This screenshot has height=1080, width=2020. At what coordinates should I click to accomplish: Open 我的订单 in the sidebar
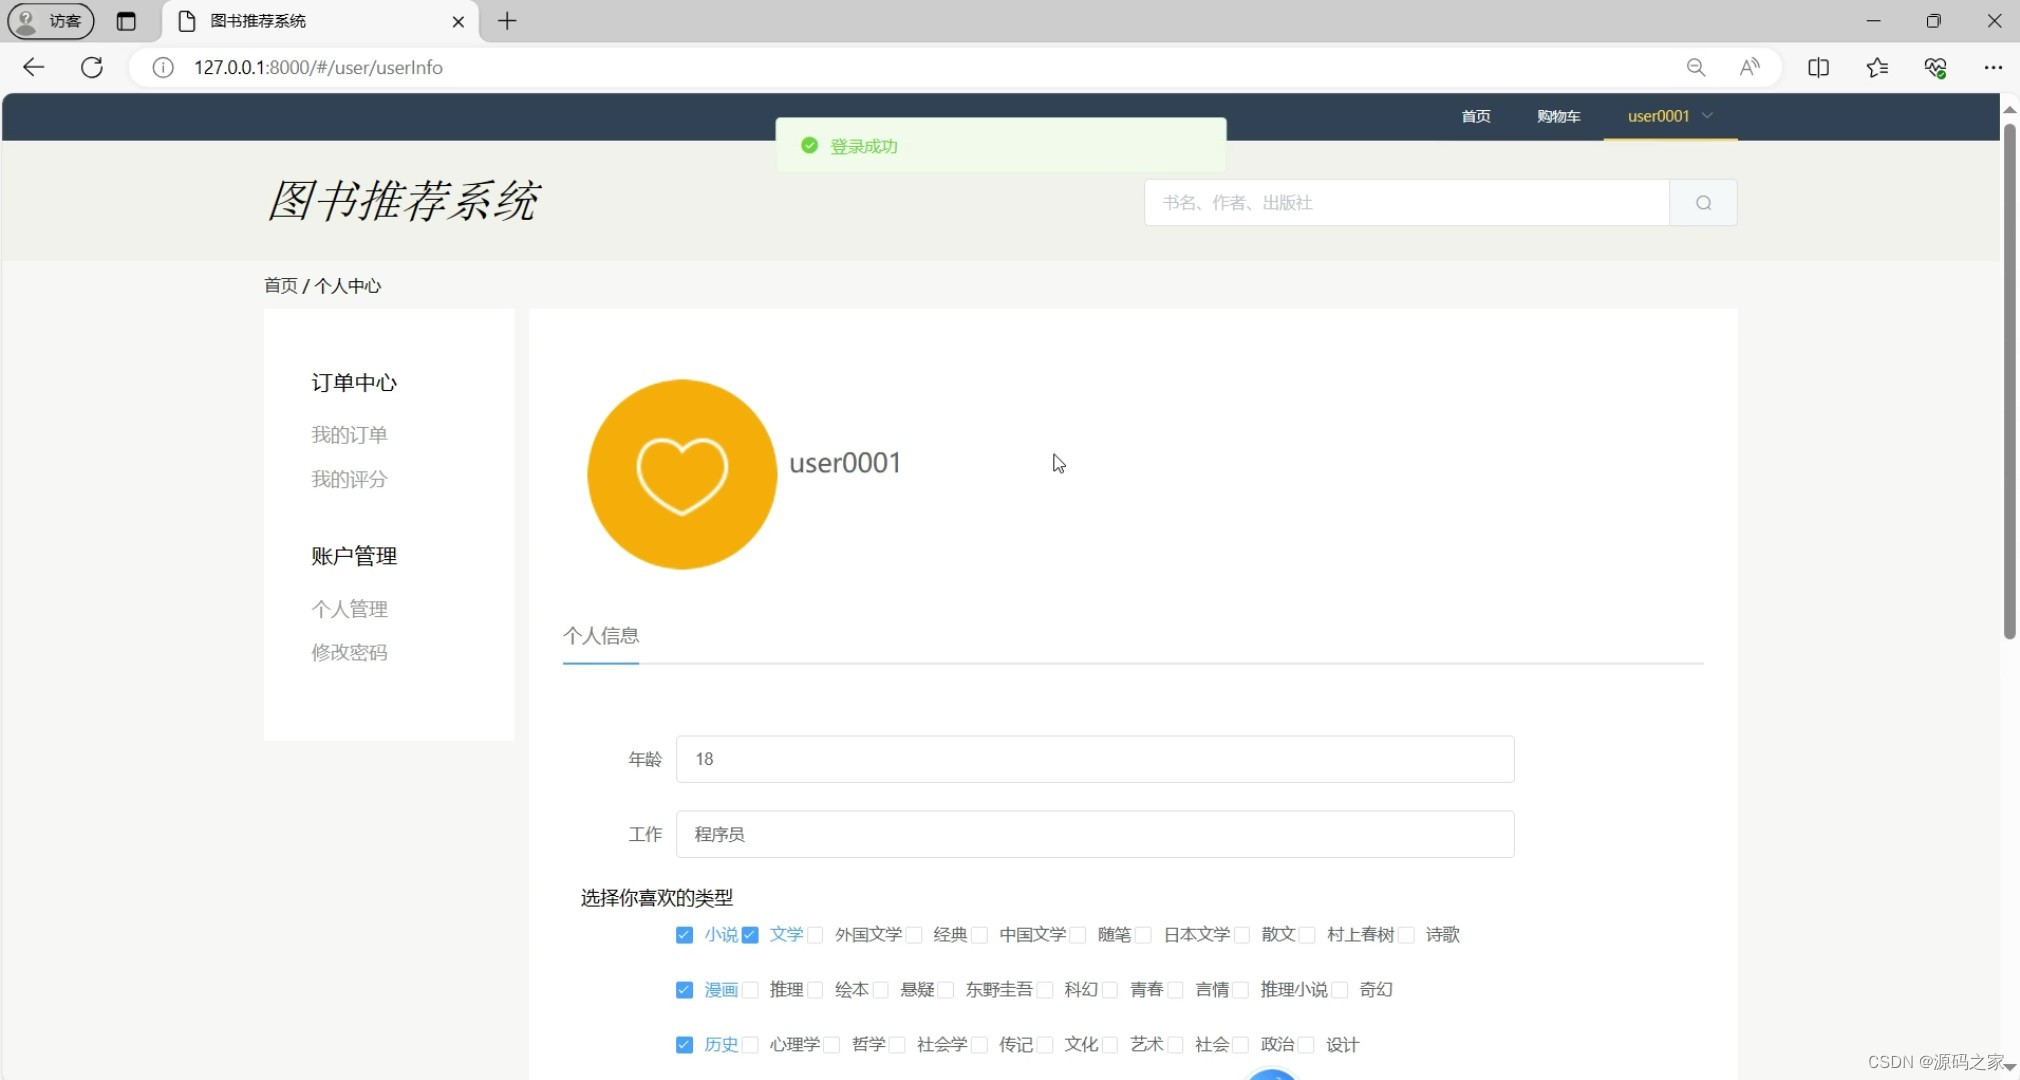tap(349, 434)
